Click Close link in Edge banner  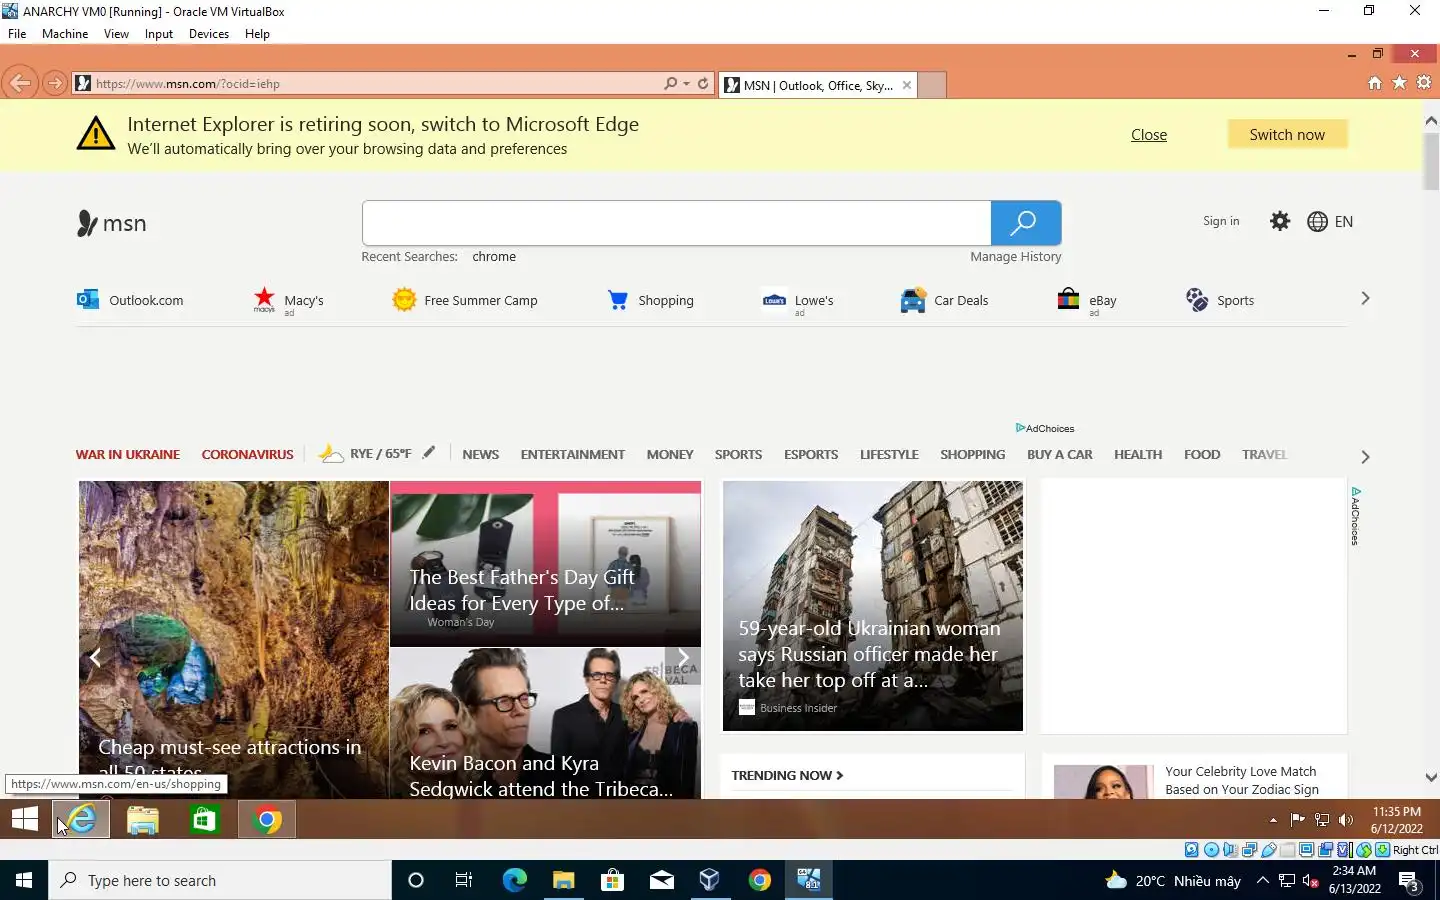[x=1149, y=135]
